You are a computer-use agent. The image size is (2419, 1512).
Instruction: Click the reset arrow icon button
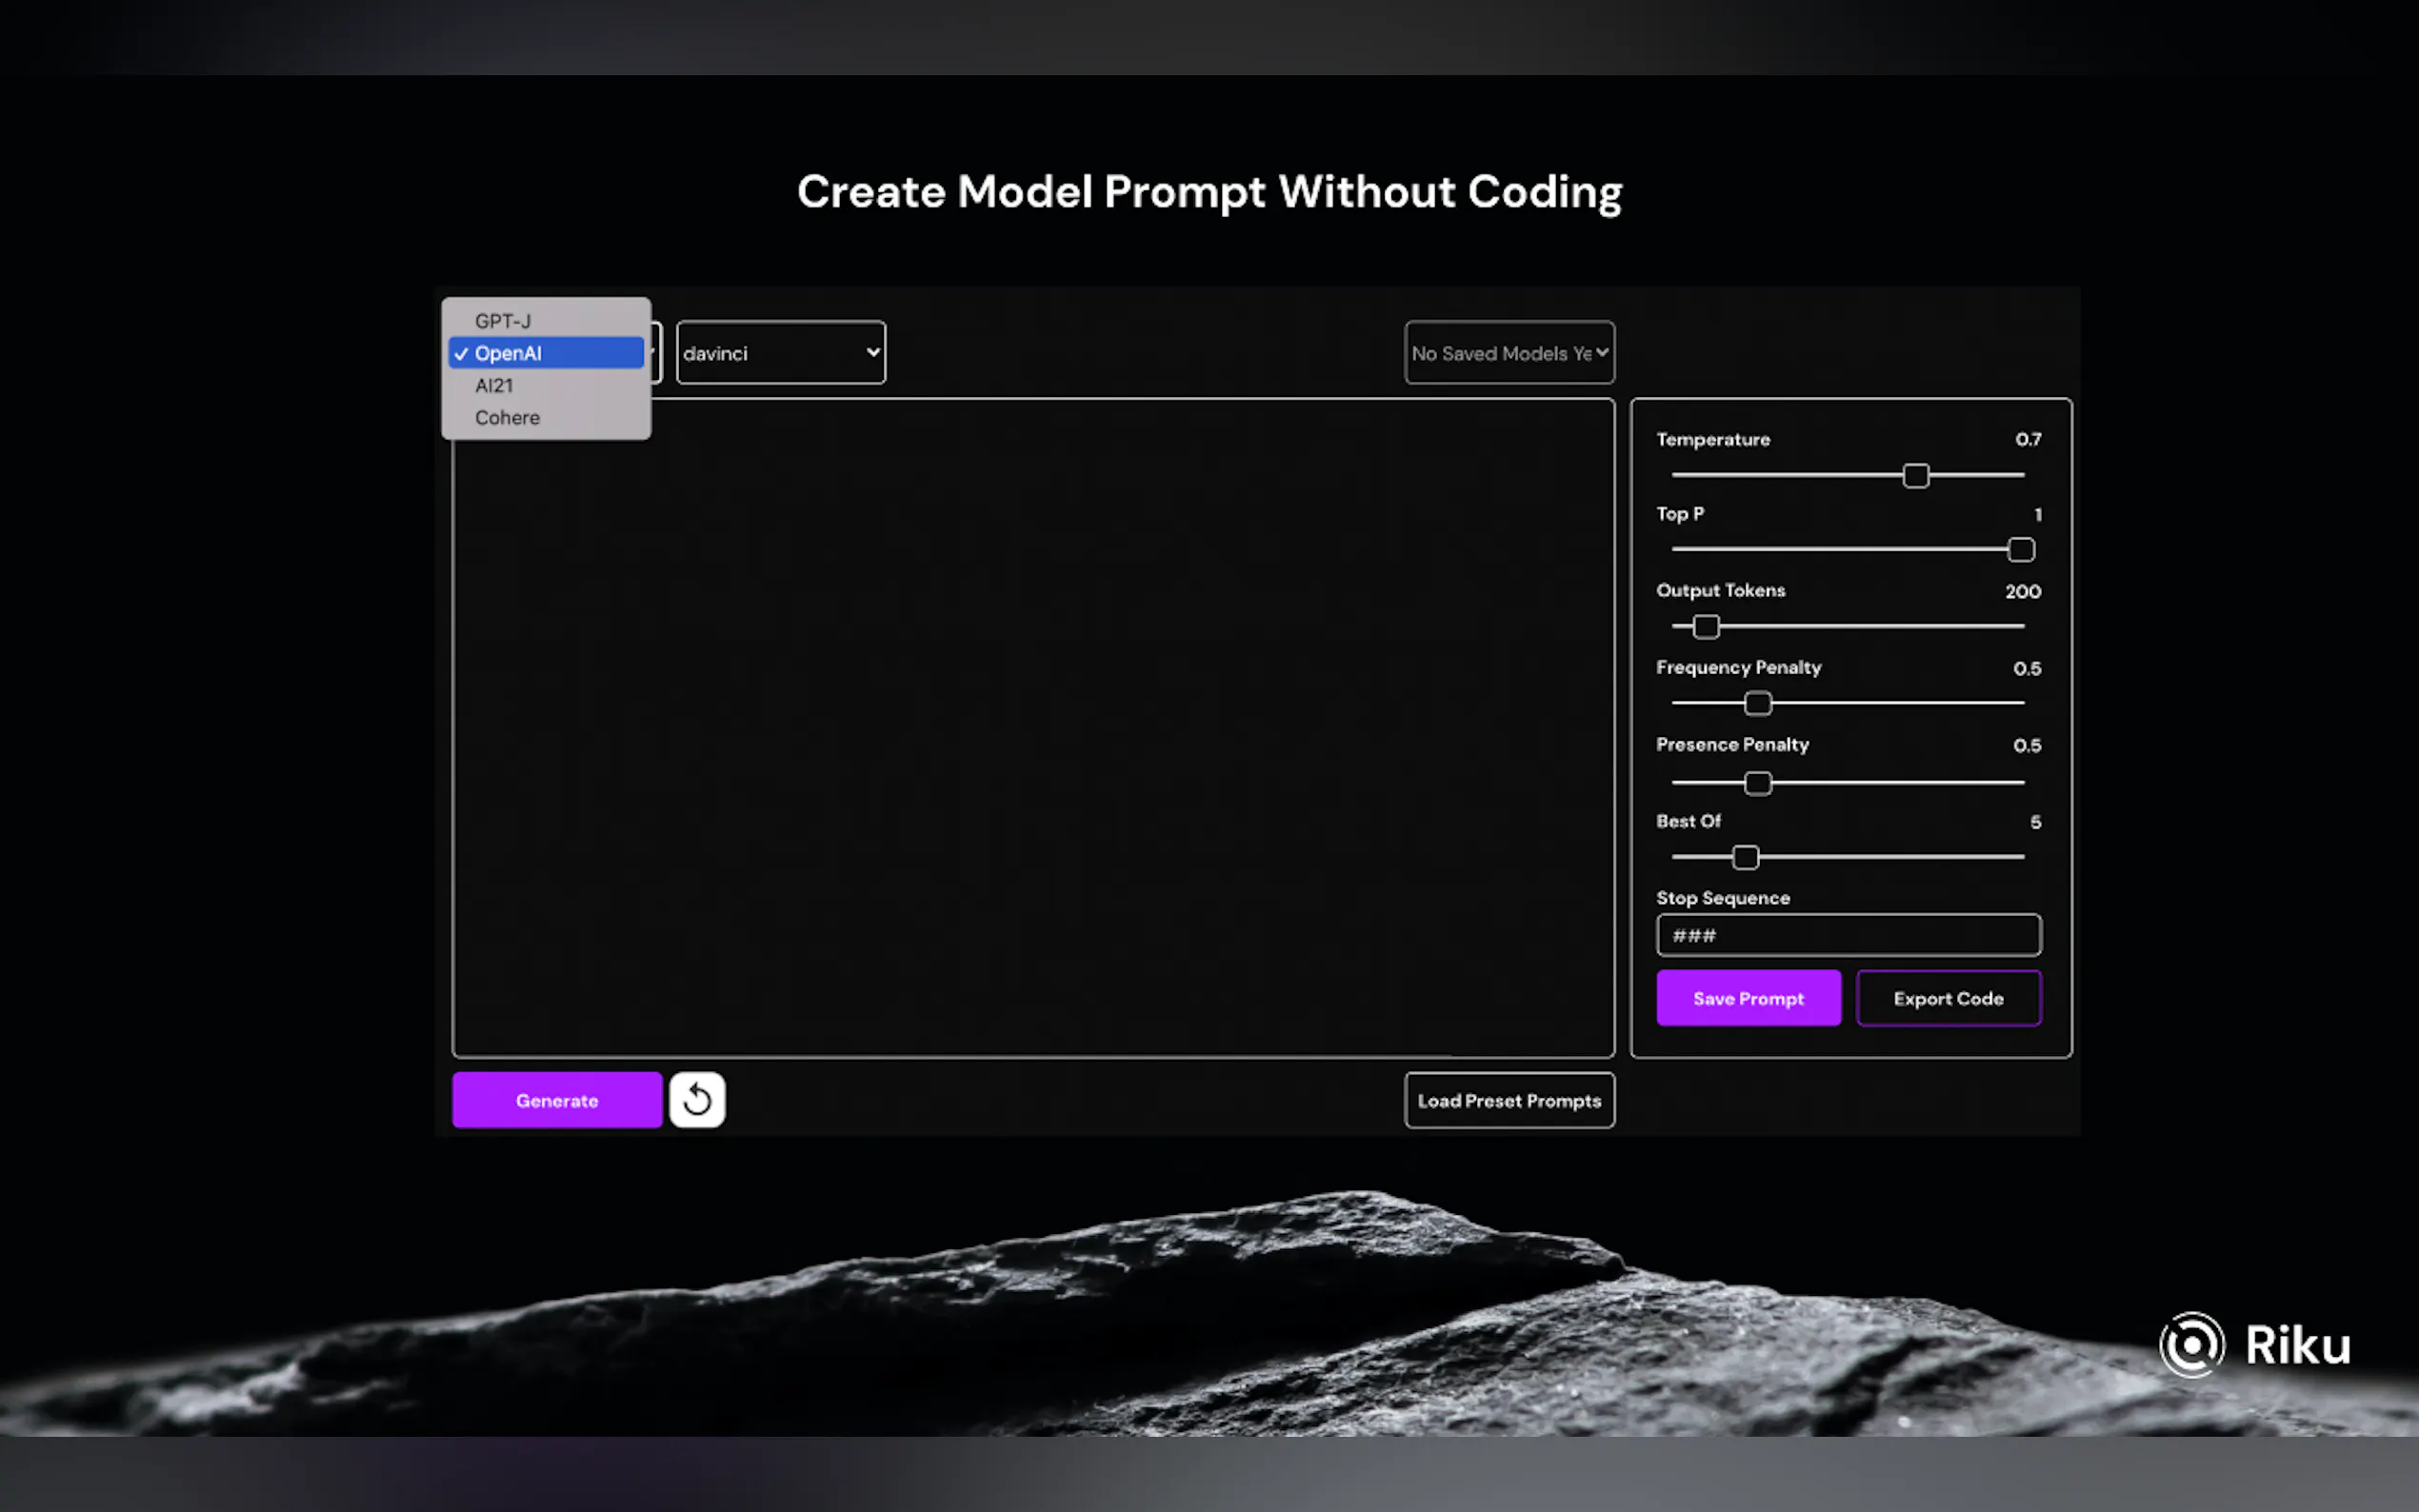pyautogui.click(x=697, y=1100)
